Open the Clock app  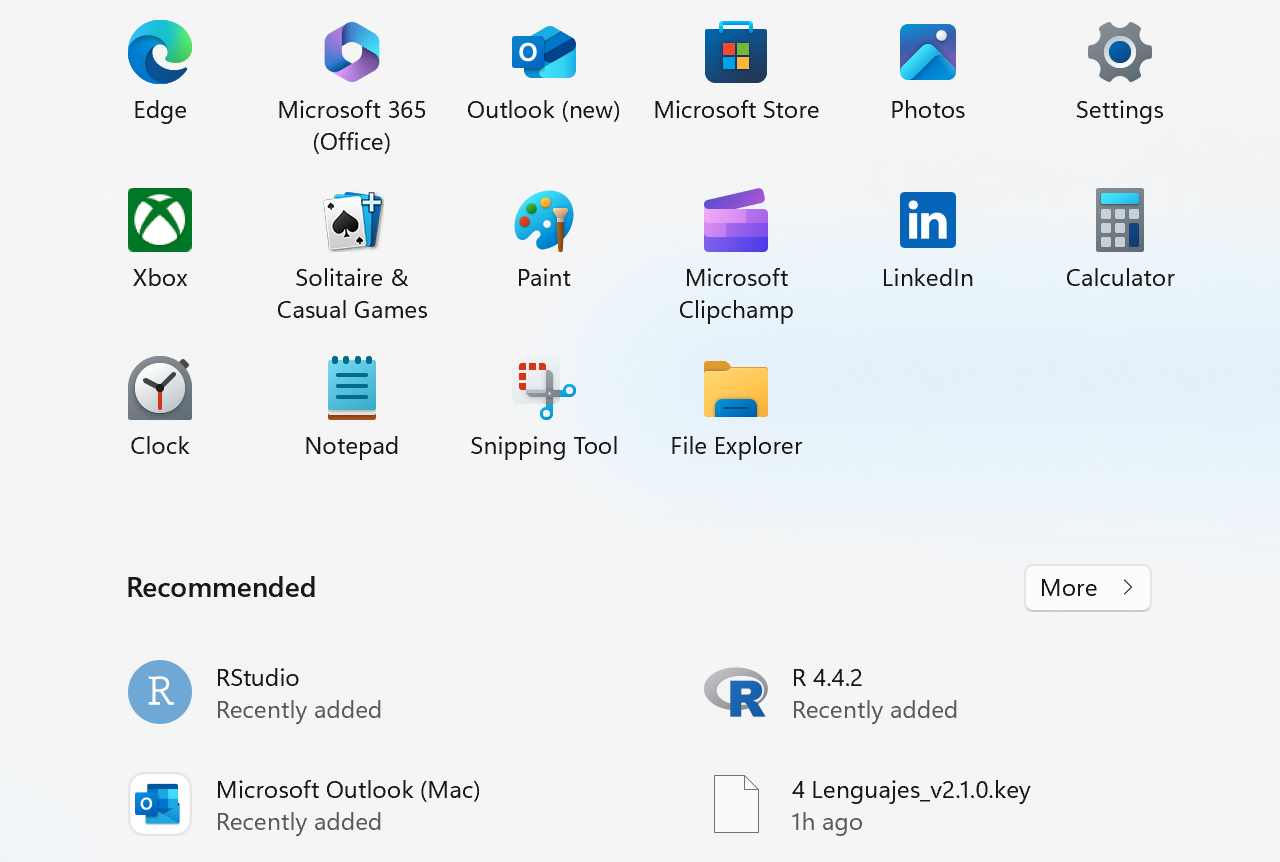(160, 389)
